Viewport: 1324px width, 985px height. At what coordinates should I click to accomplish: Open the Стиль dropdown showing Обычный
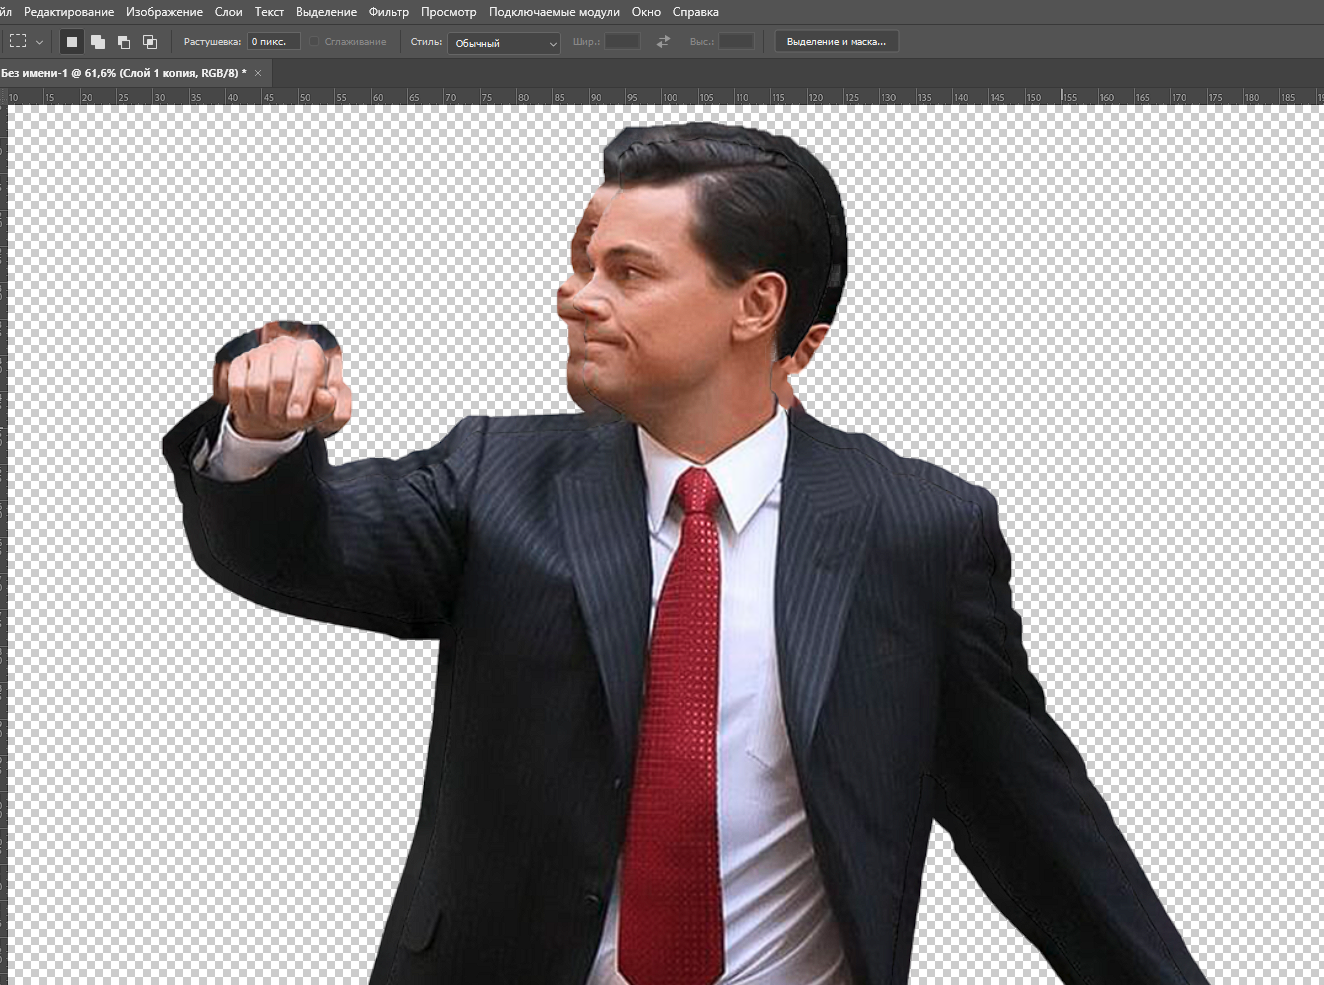(503, 43)
